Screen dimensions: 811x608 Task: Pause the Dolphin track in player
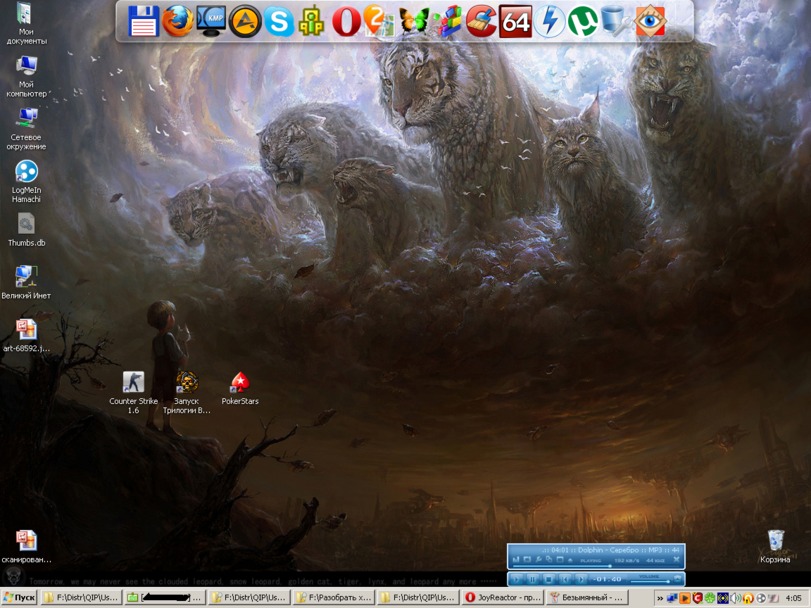click(532, 579)
